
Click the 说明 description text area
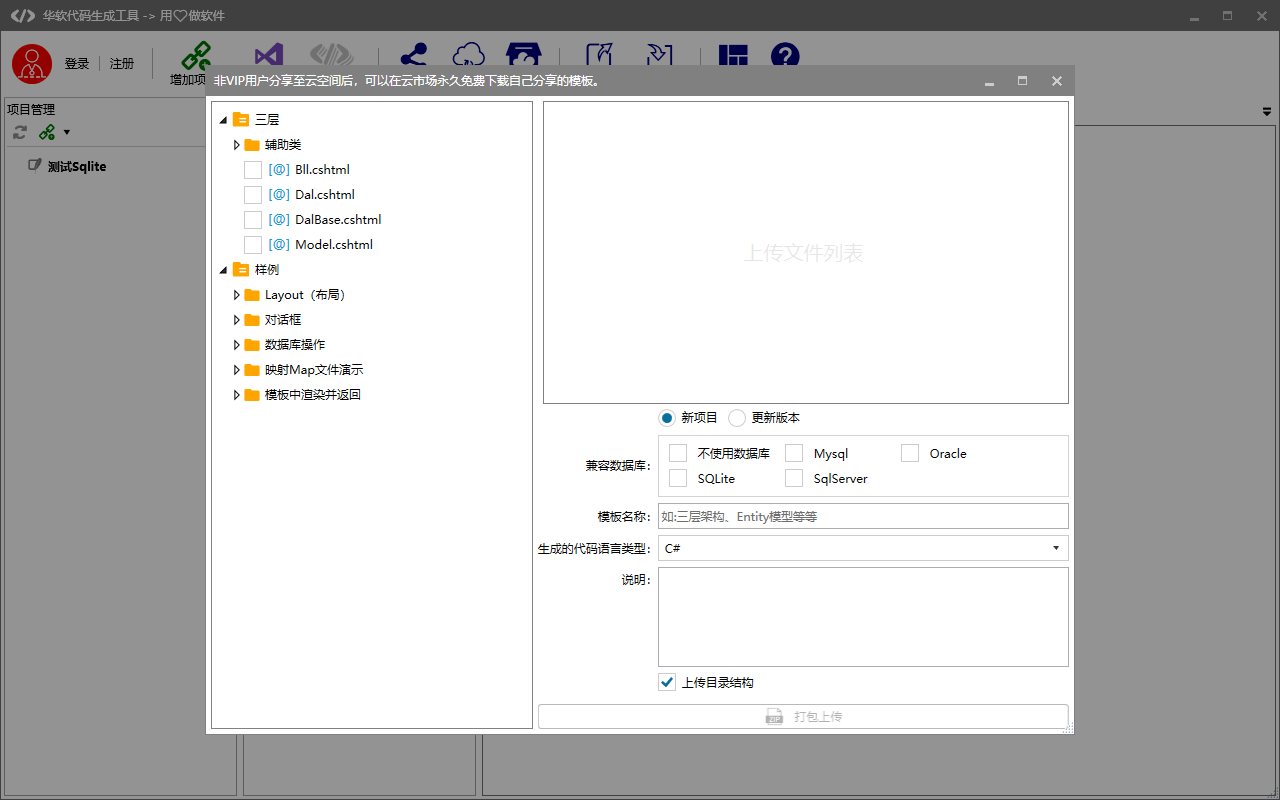863,617
